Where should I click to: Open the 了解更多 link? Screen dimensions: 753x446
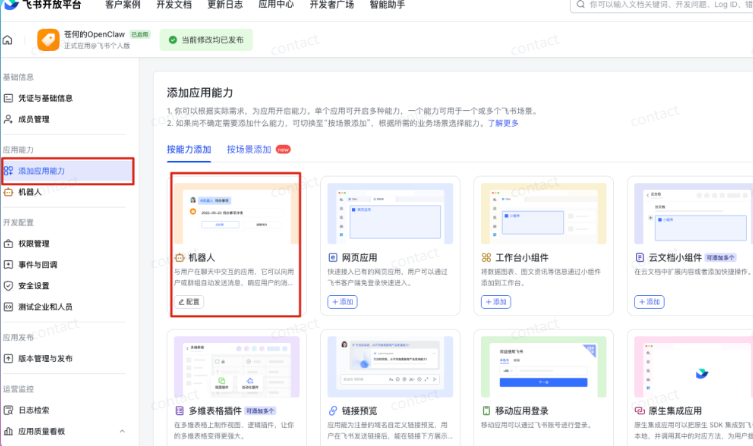503,123
